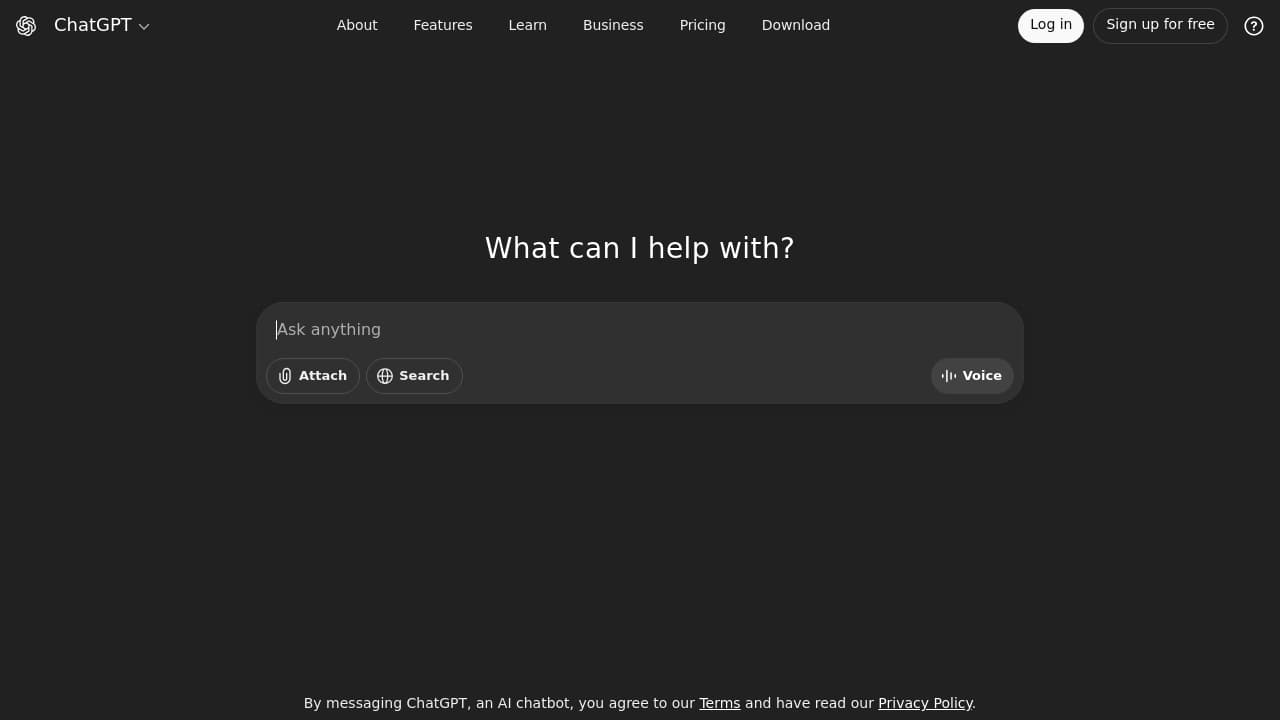The height and width of the screenshot is (720, 1280).
Task: Expand the ChatGPT model dropdown
Action: tap(143, 26)
